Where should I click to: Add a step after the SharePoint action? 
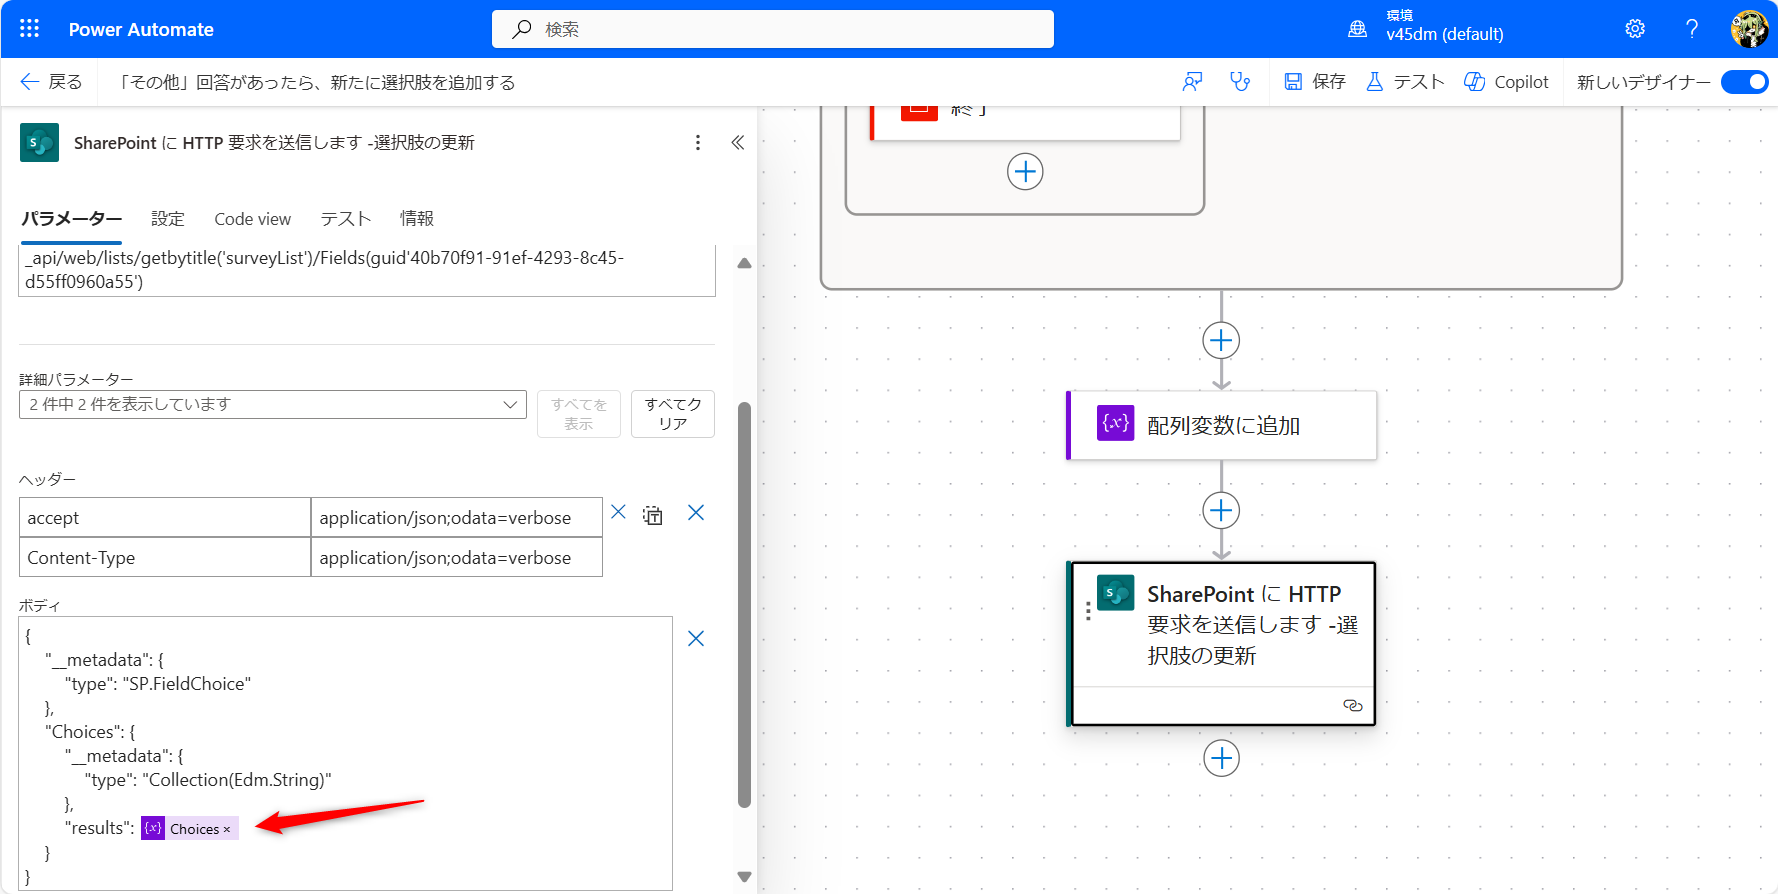pos(1221,759)
